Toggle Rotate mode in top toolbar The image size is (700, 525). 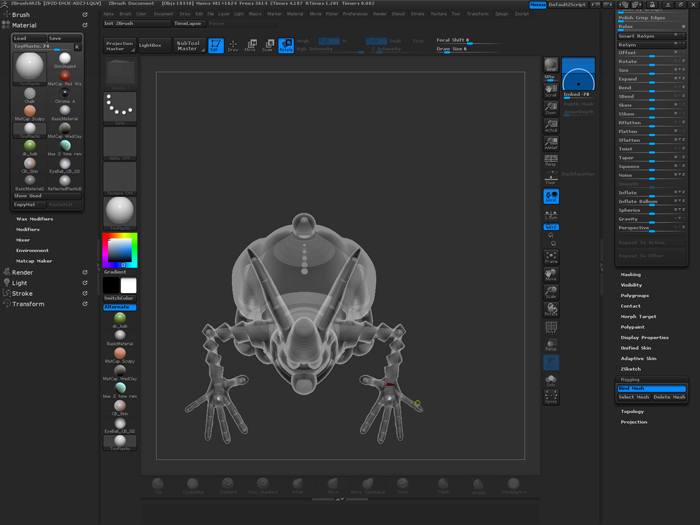(286, 45)
